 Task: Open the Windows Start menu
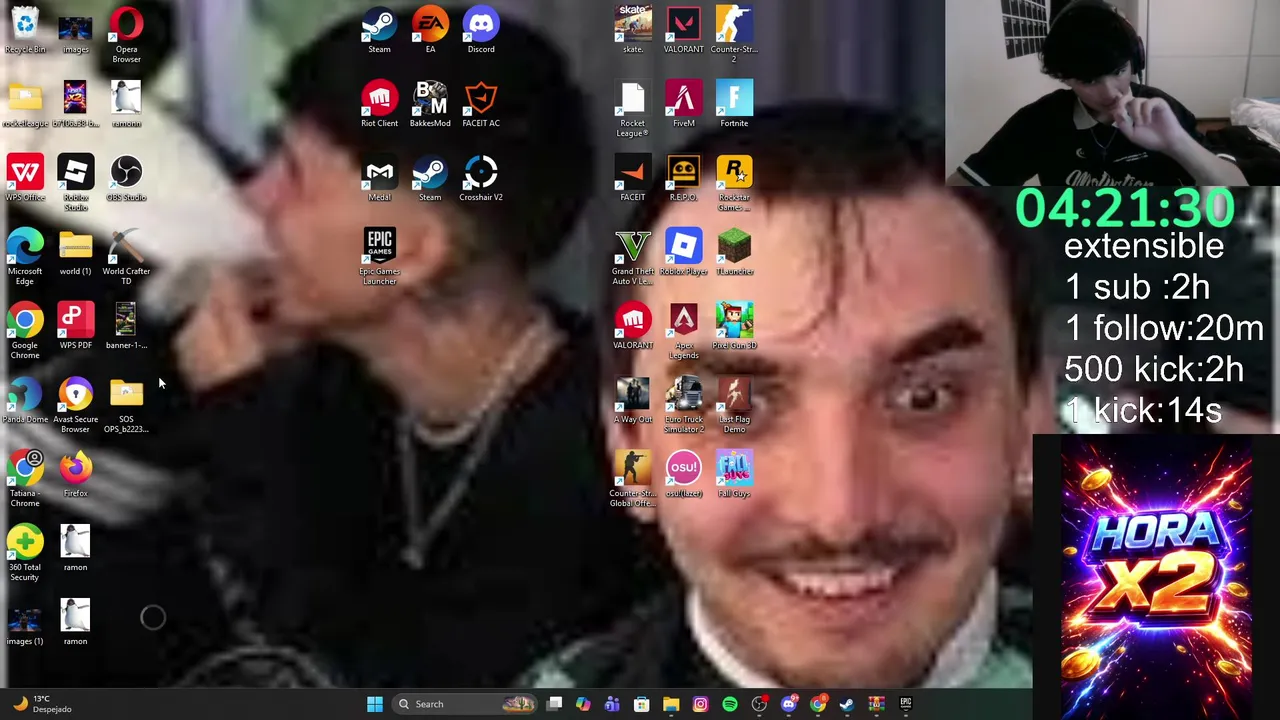point(375,704)
